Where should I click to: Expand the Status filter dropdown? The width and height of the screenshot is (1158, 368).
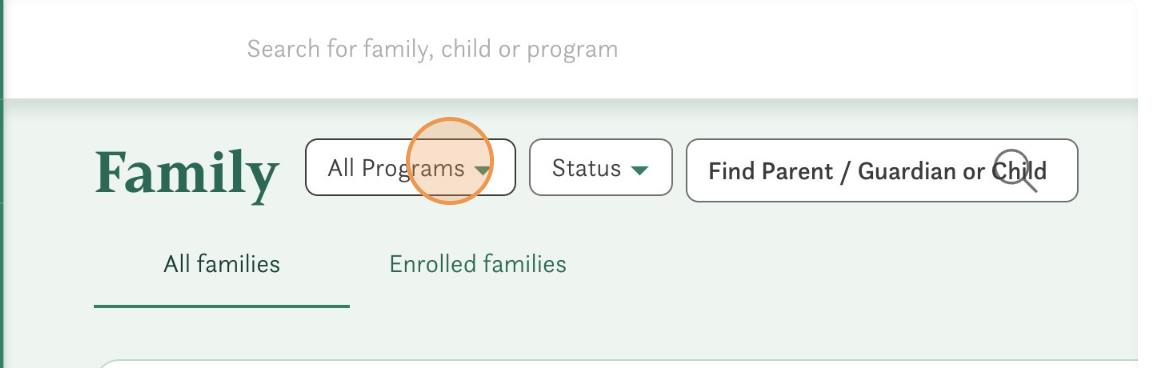click(x=600, y=168)
